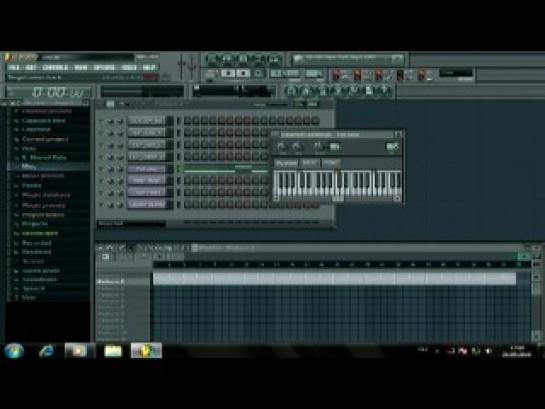Open the Projects folder in browser
The height and width of the screenshot is (409, 545).
(35, 224)
